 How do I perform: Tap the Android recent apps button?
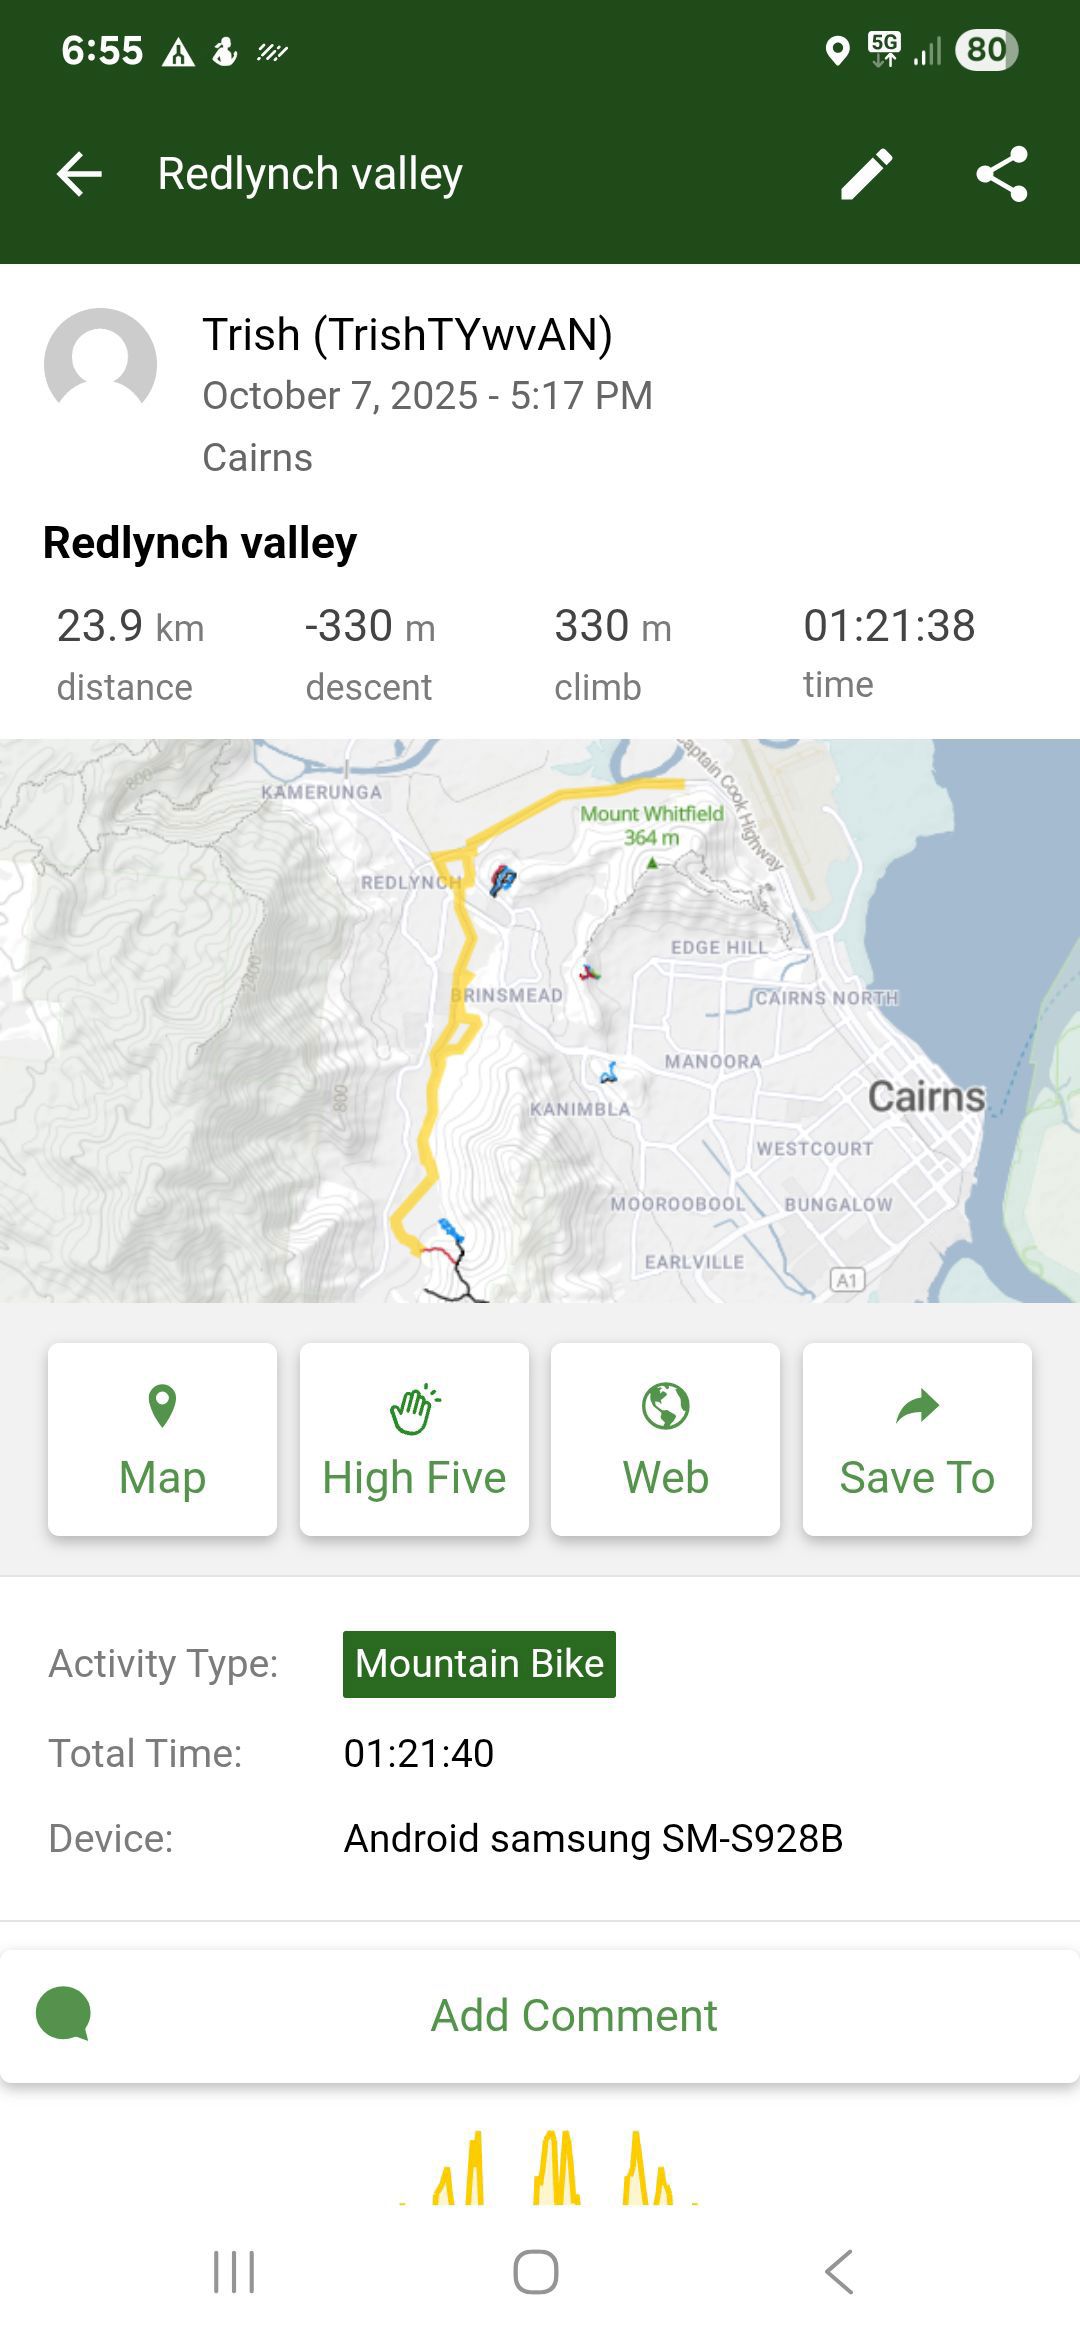pos(234,2272)
